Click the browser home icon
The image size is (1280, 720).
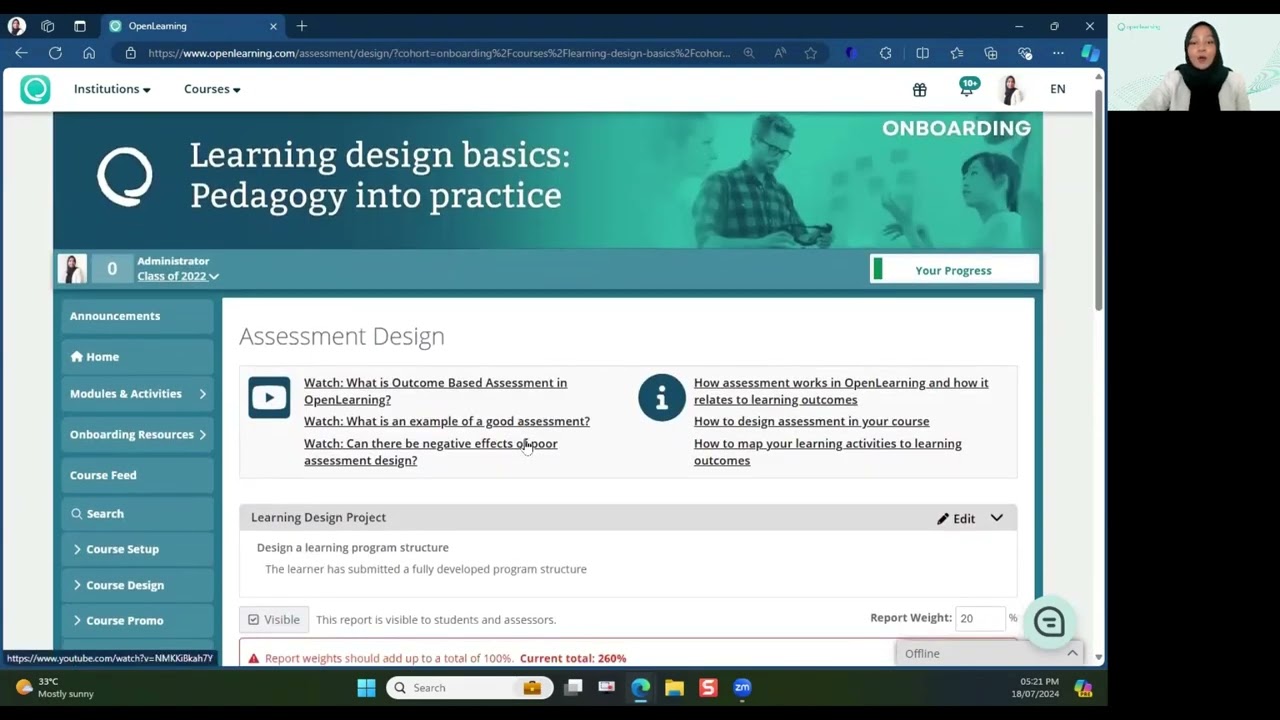(89, 53)
